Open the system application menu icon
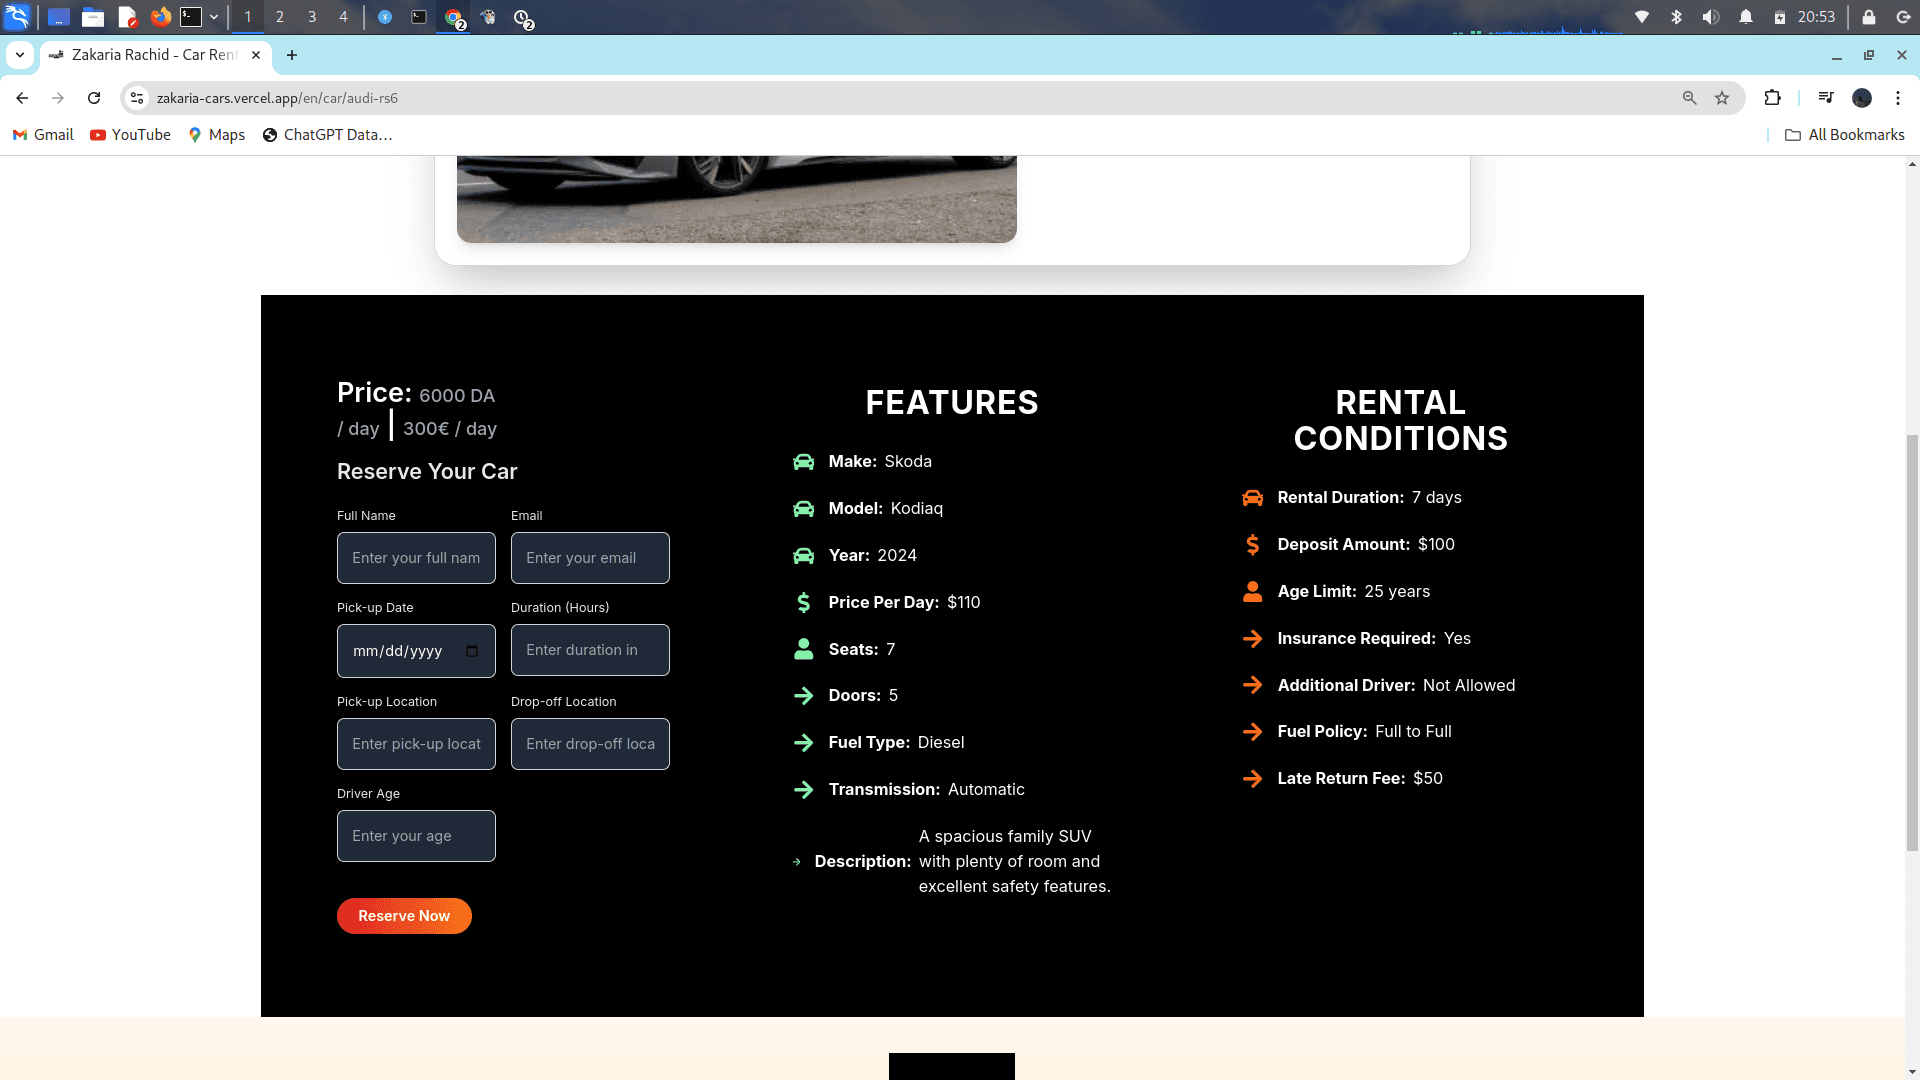Viewport: 1920px width, 1080px height. click(17, 17)
